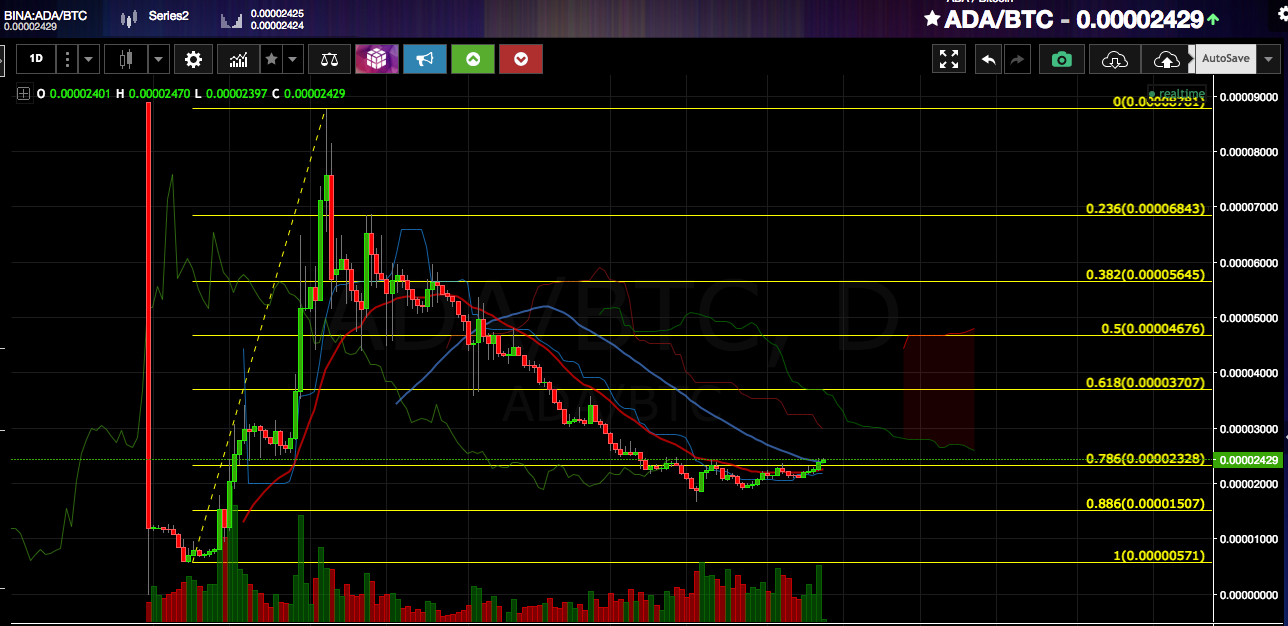Click the Open value 0.00002401
Viewport: 1288px width, 626px height.
click(x=79, y=93)
